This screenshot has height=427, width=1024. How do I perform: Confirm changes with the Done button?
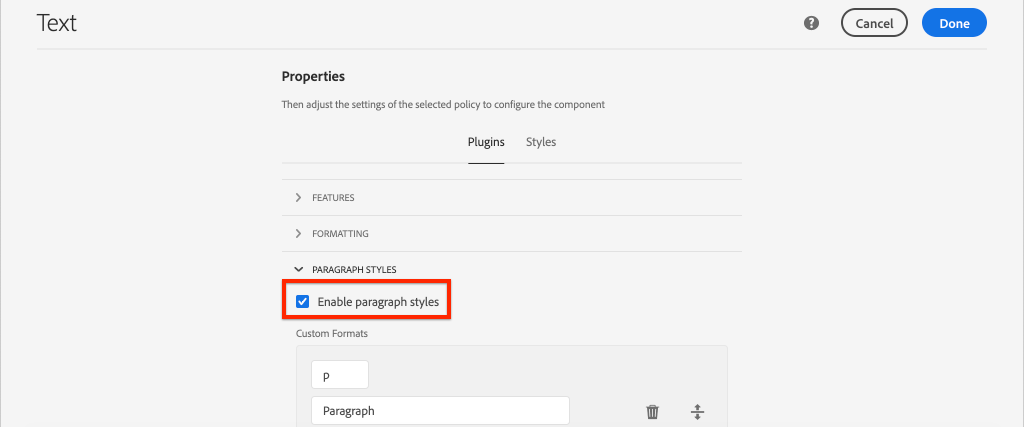coord(954,23)
